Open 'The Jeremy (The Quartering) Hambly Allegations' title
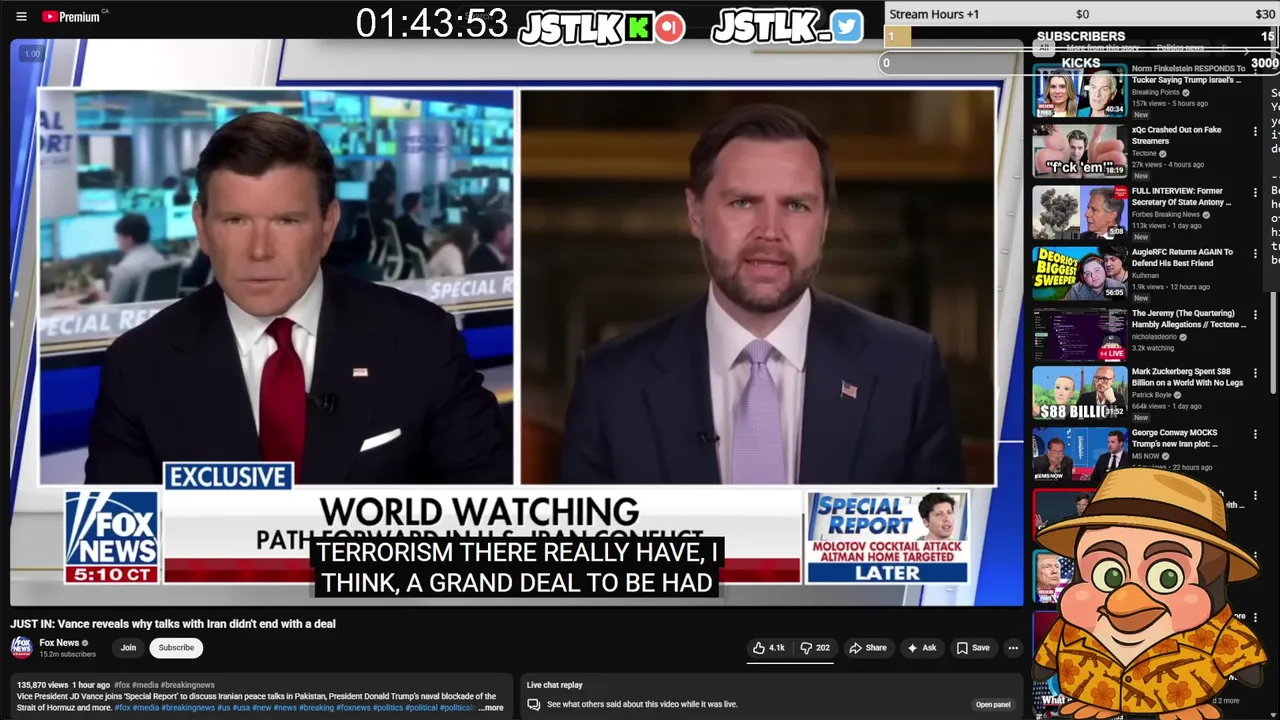Viewport: 1280px width, 720px height. (x=1189, y=318)
